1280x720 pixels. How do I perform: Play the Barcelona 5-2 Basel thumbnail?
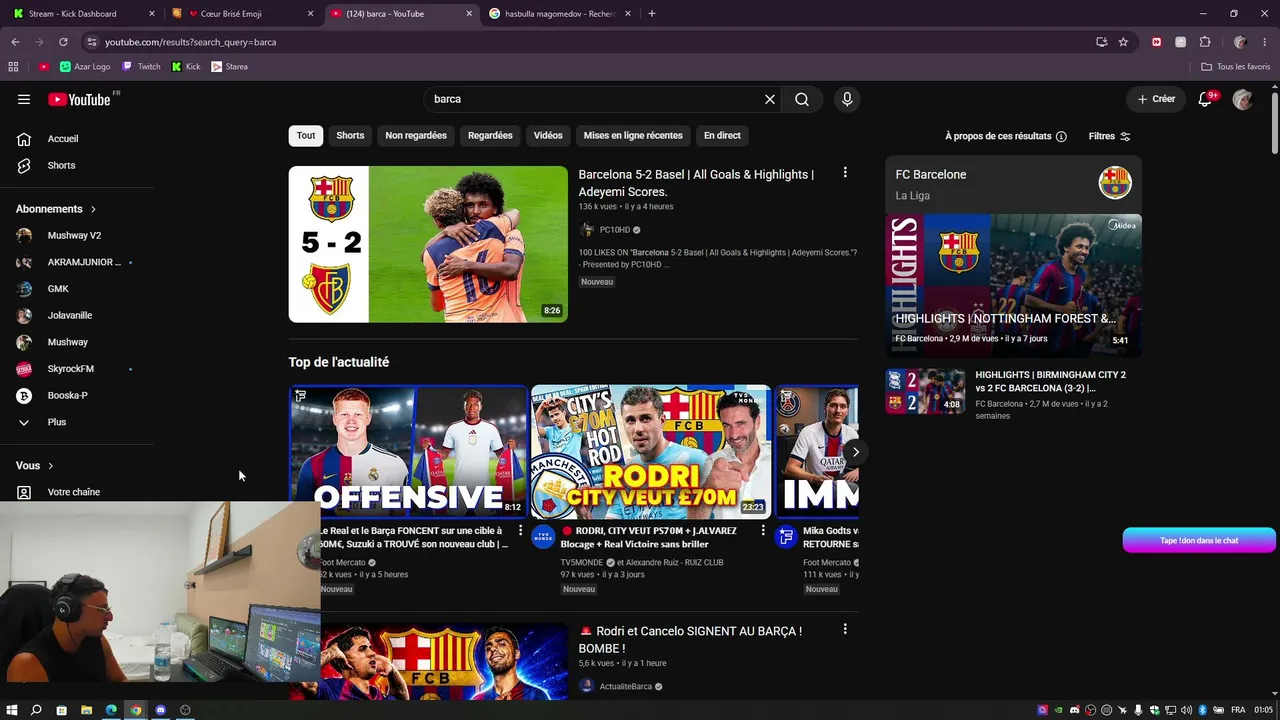(x=428, y=244)
